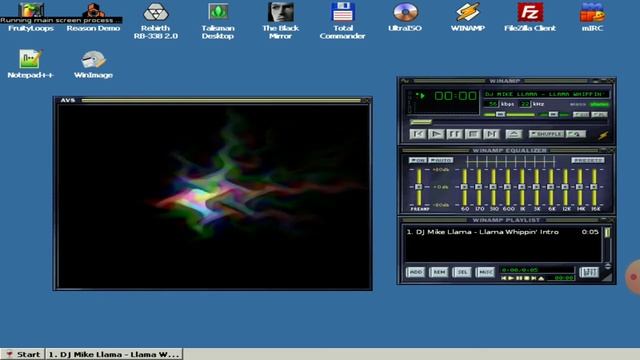Viewport: 640px width, 360px height.
Task: Click the AVS visualization display
Action: (213, 196)
